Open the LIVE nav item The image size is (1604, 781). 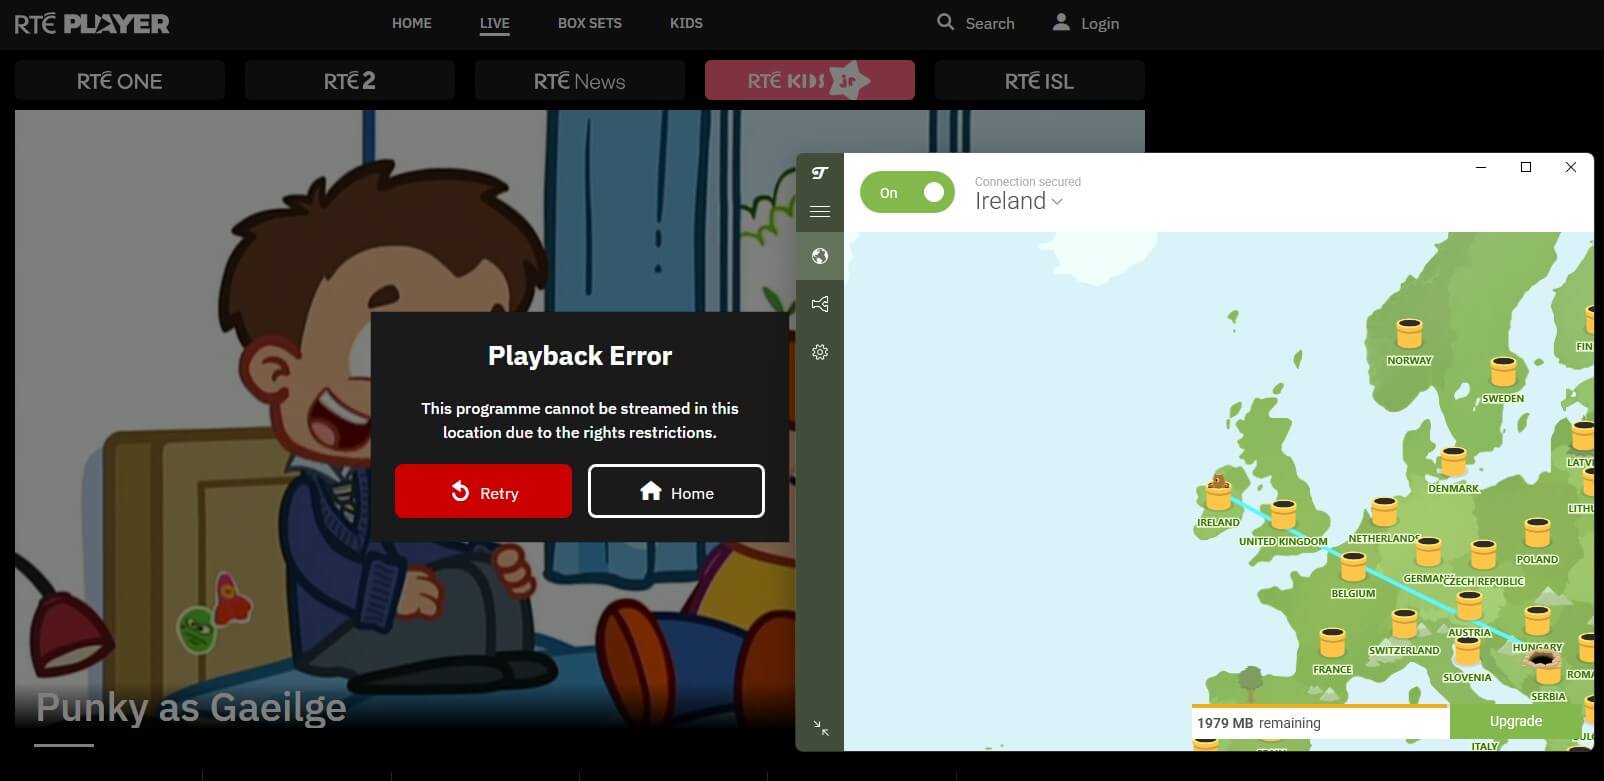click(x=494, y=23)
